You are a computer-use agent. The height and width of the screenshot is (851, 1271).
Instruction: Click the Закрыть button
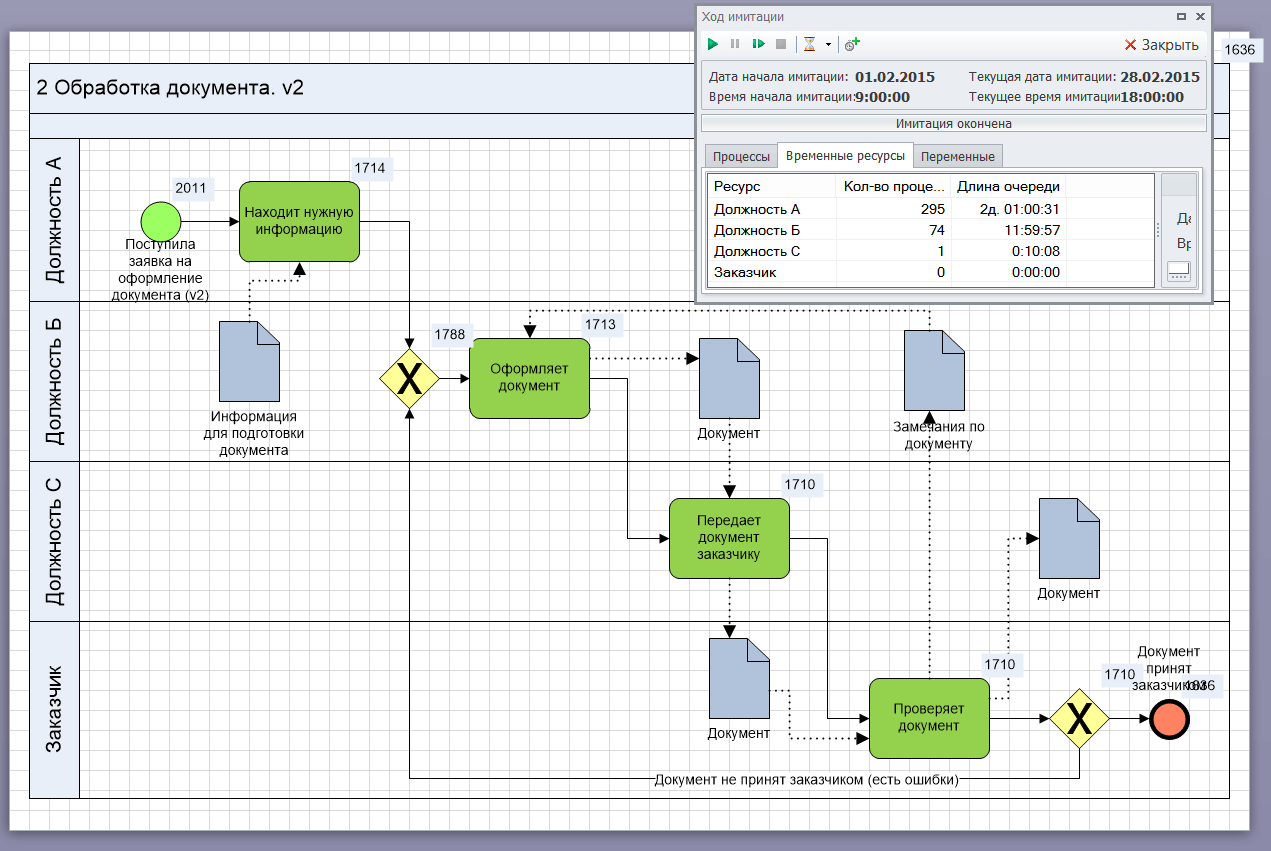point(1161,45)
